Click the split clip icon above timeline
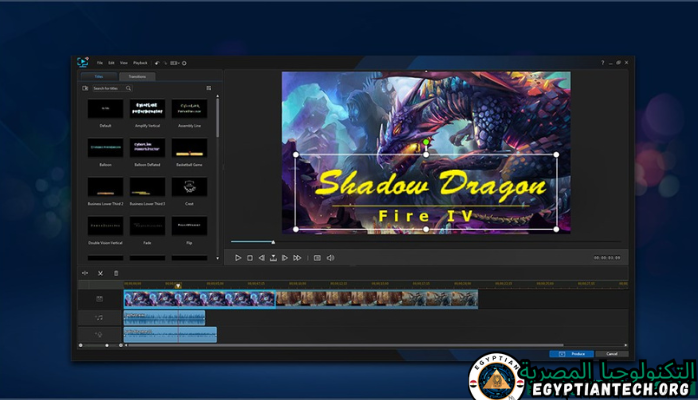698x400 pixels. [x=85, y=273]
